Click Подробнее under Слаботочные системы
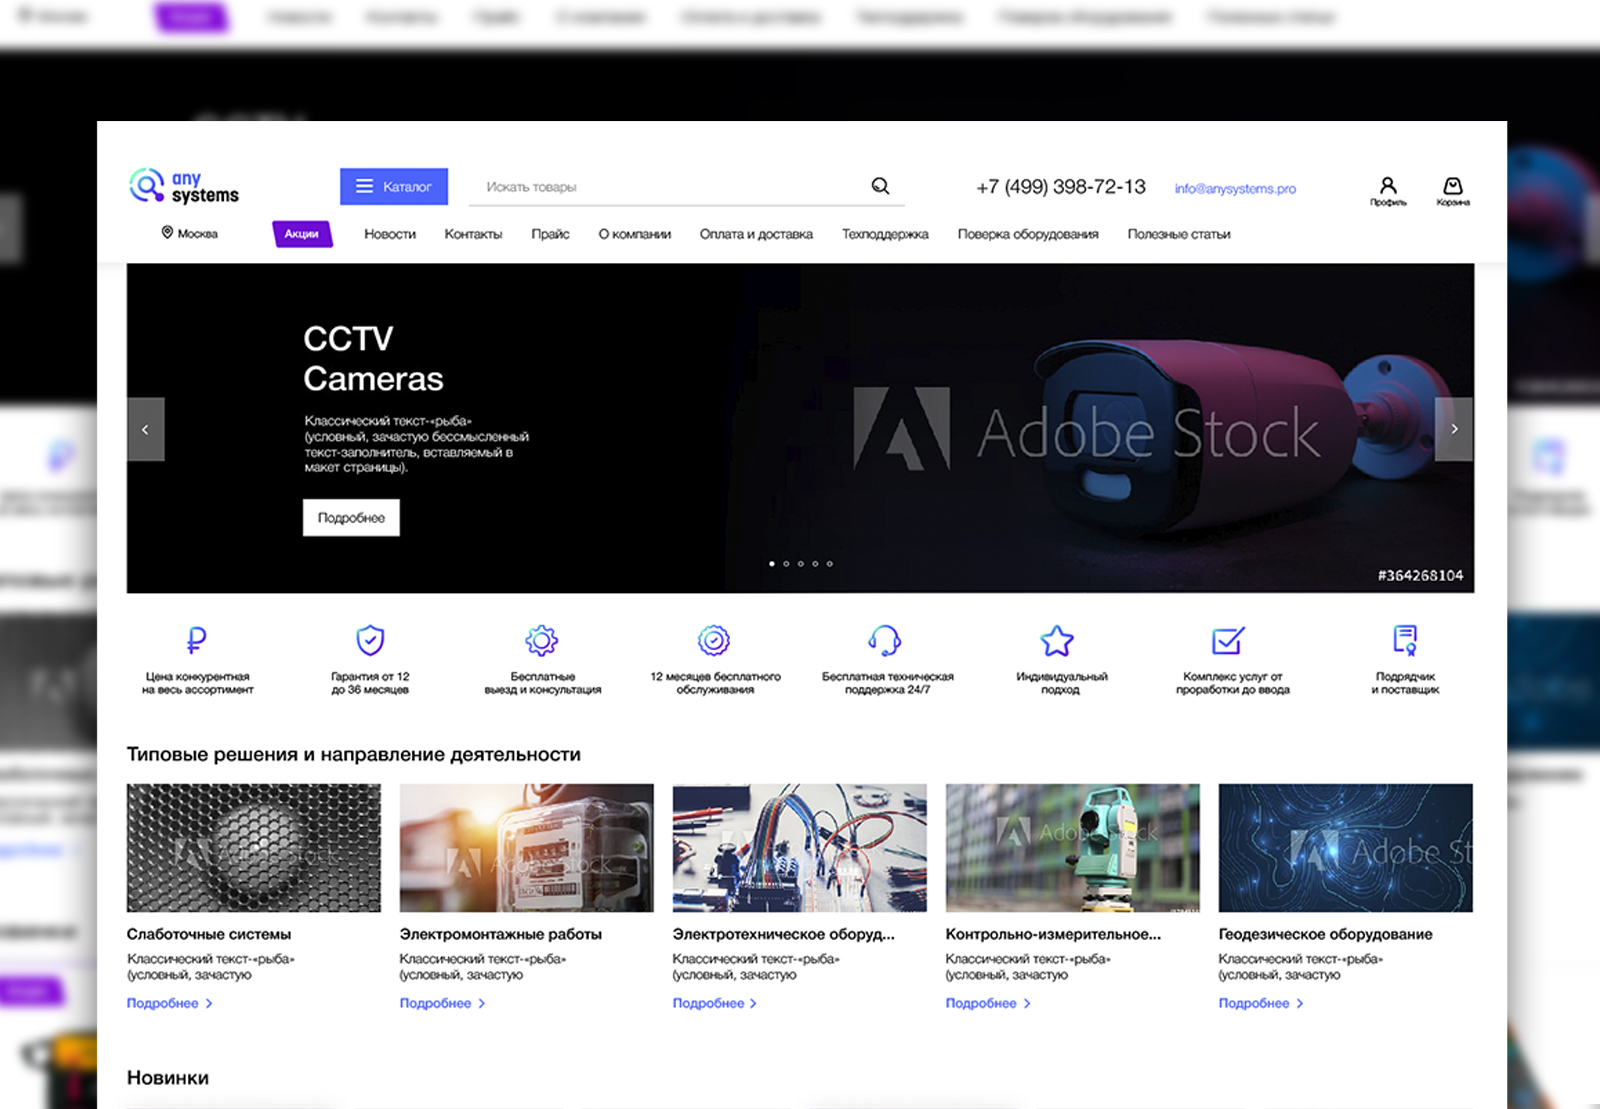The width and height of the screenshot is (1600, 1109). (x=170, y=1003)
